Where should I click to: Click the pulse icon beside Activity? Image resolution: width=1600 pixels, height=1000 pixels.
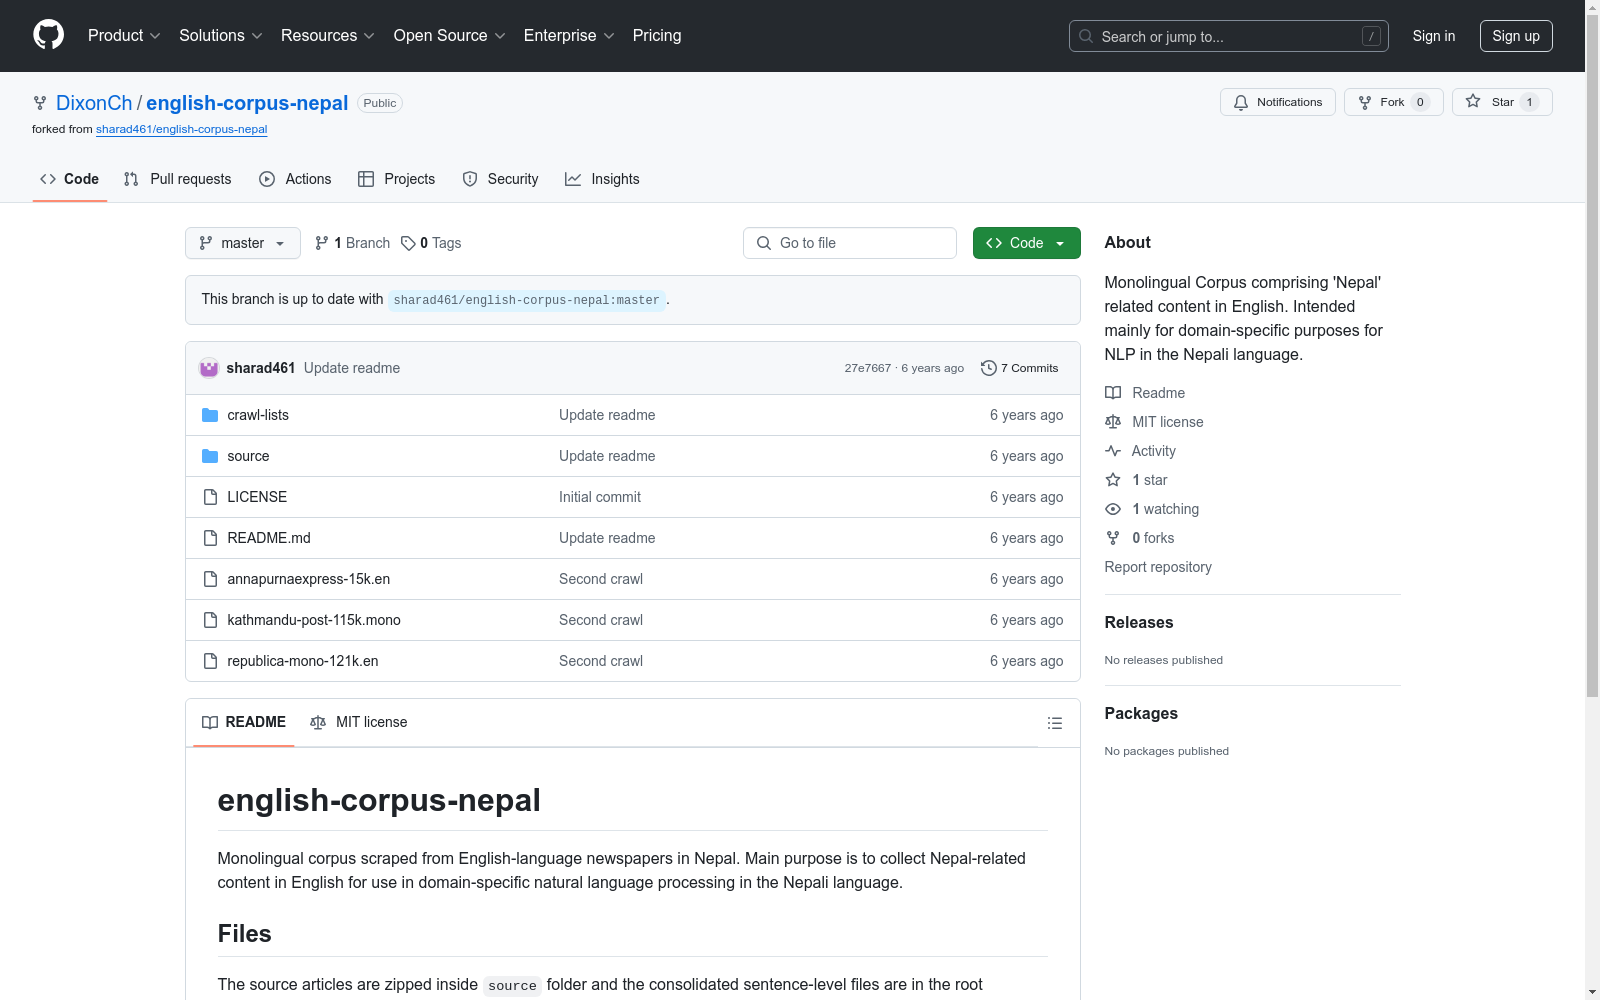1113,451
